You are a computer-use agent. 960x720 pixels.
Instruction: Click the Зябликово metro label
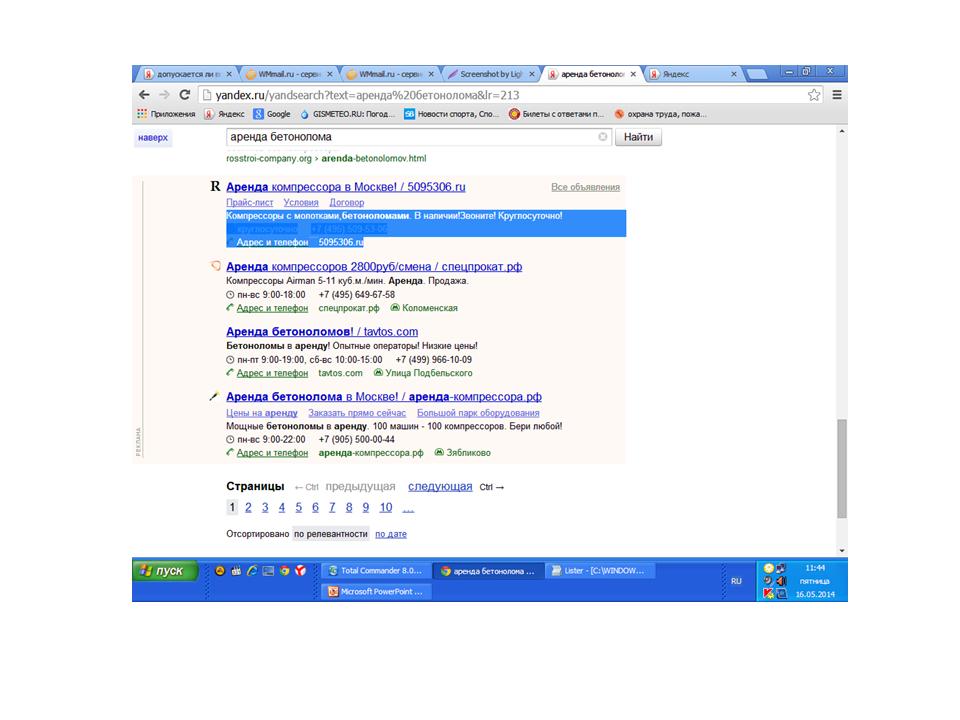468,453
